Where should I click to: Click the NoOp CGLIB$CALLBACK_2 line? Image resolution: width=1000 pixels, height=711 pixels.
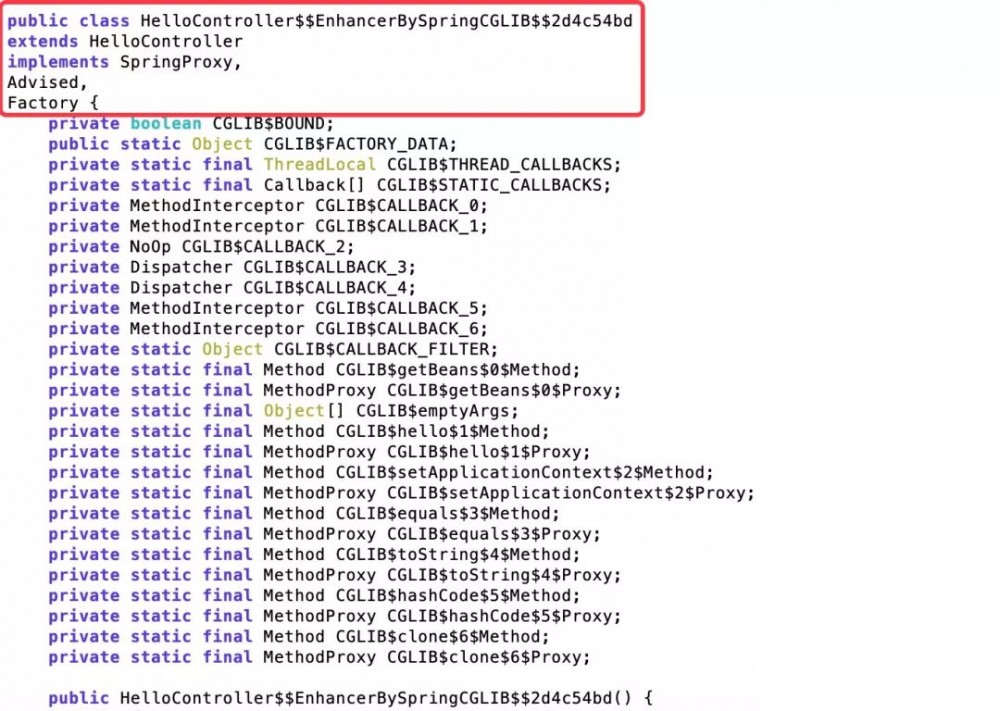pyautogui.click(x=202, y=246)
